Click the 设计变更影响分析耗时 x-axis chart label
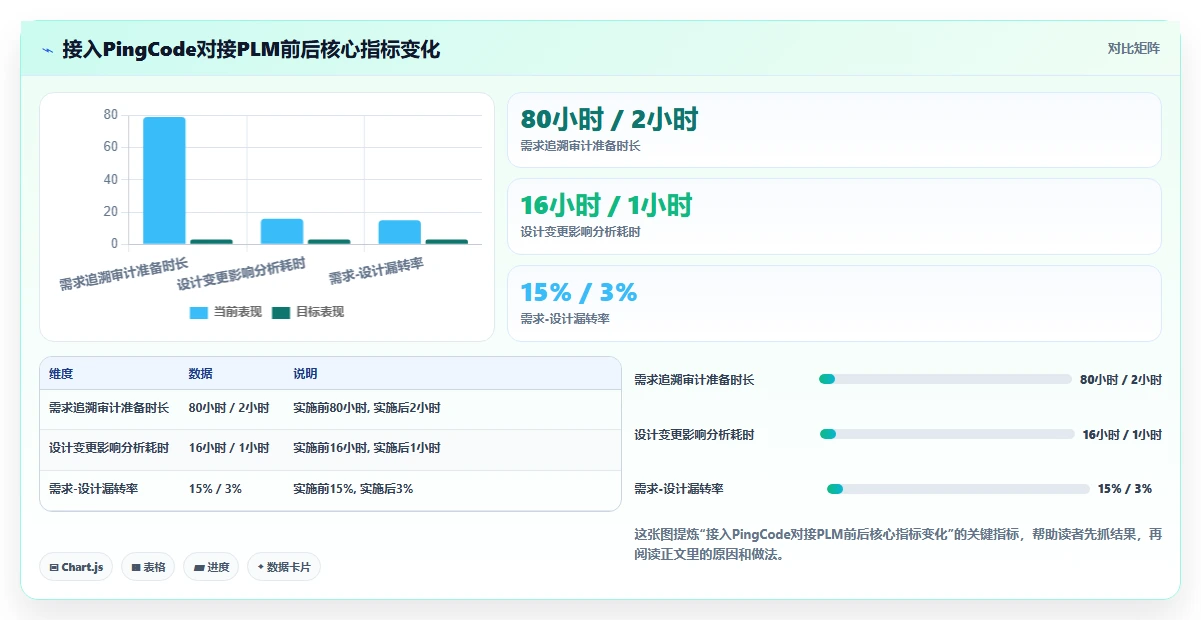1201x620 pixels. point(242,272)
